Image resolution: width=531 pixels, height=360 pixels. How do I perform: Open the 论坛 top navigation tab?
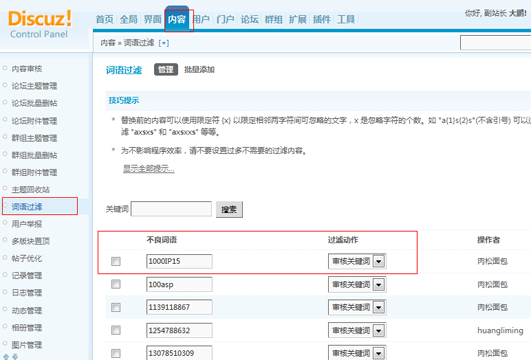point(250,19)
